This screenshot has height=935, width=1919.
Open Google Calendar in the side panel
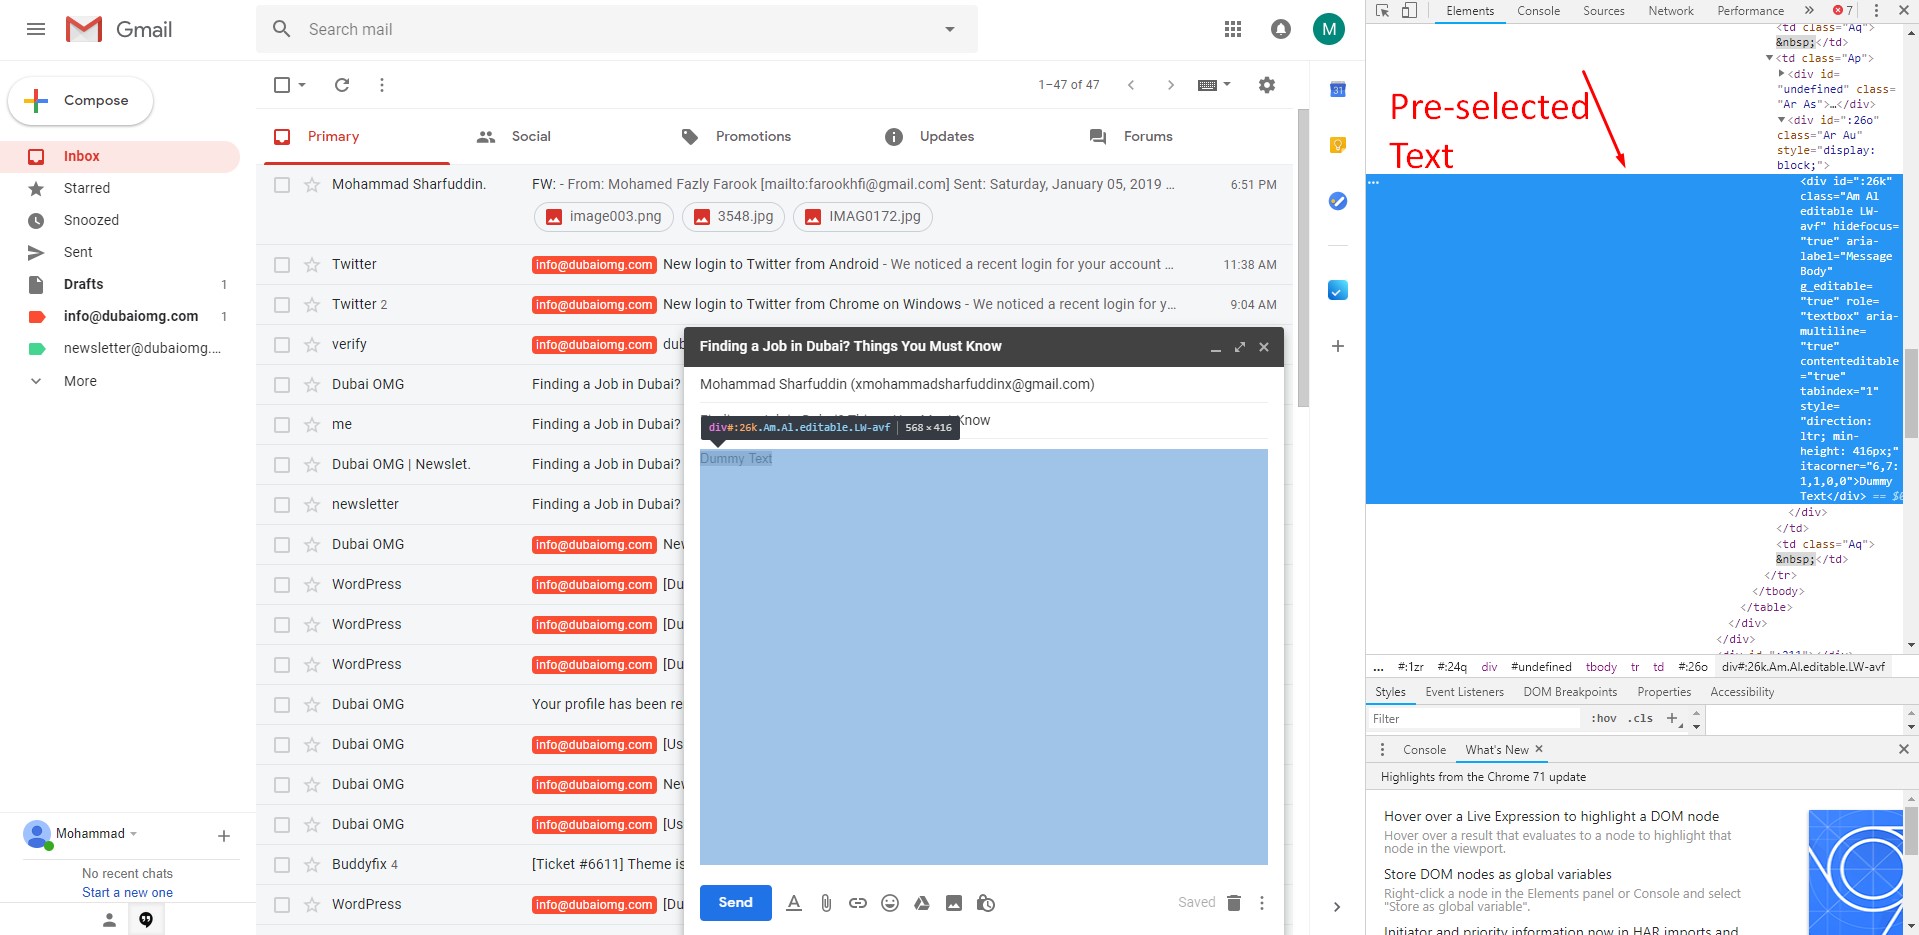tap(1338, 90)
